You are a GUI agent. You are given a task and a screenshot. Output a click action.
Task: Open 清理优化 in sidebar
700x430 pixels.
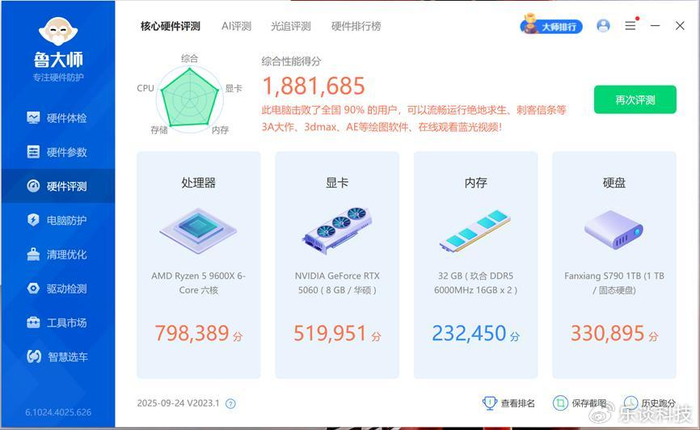[57, 254]
